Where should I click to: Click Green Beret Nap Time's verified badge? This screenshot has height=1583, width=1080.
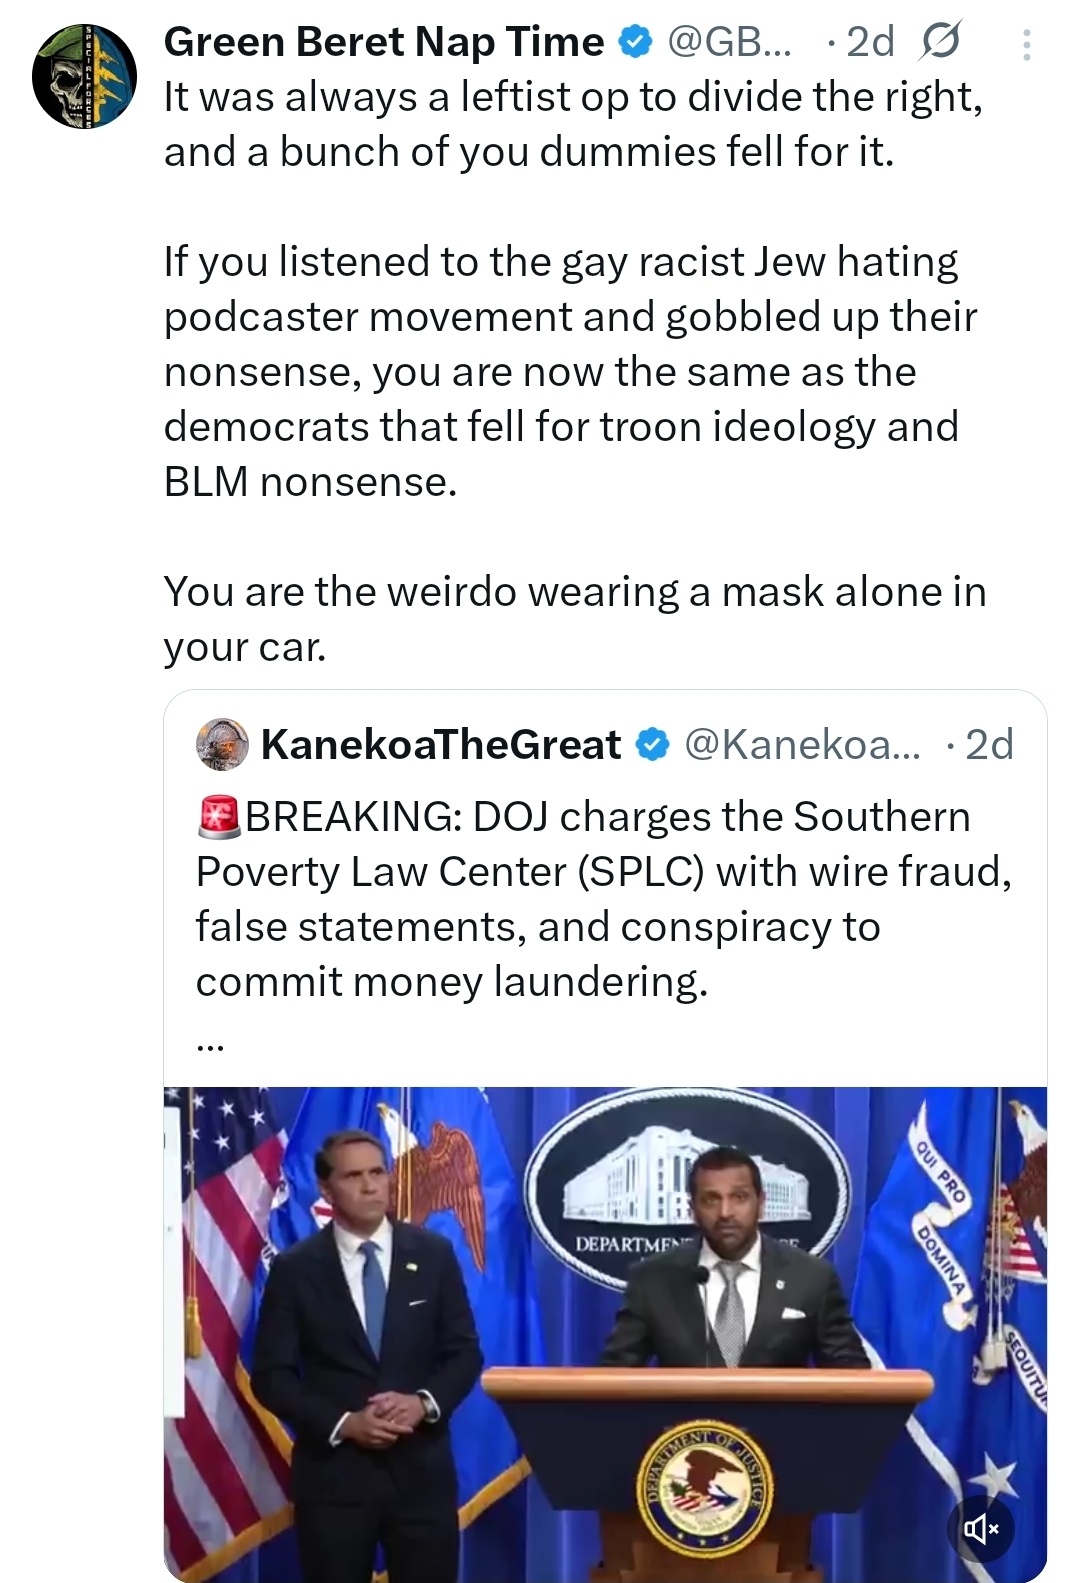(635, 42)
